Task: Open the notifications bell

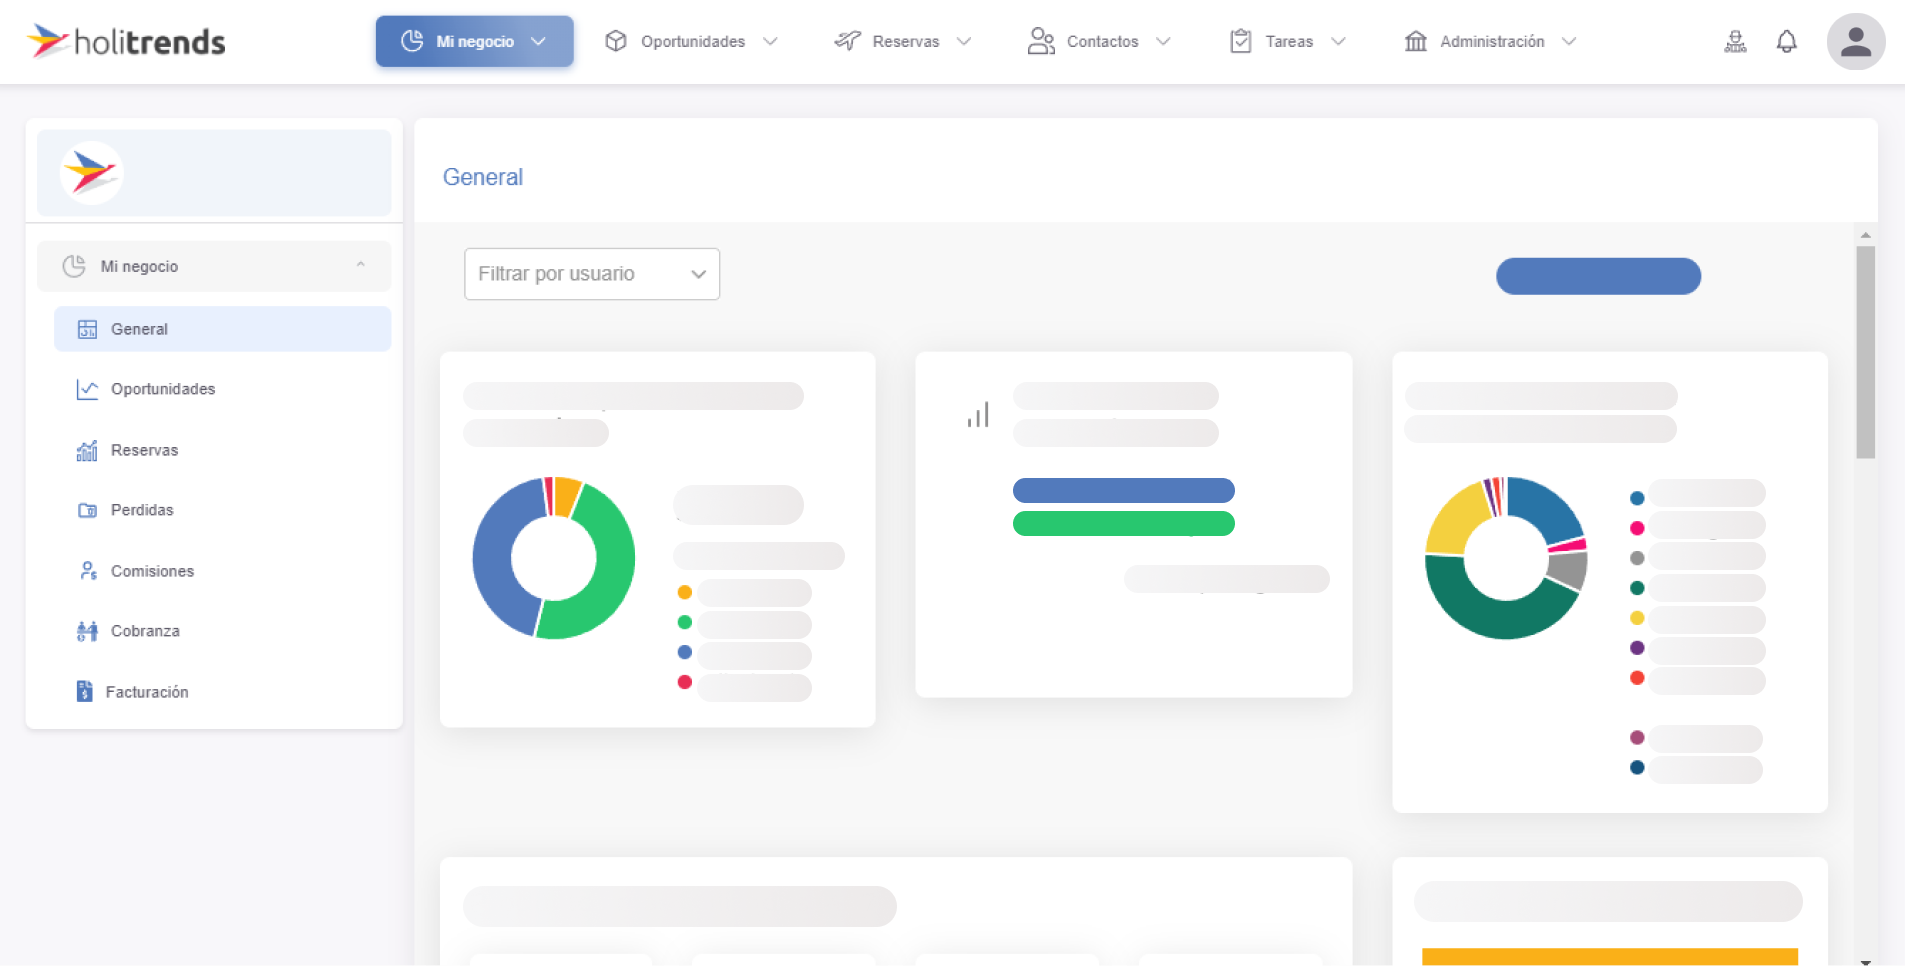Action: (1787, 41)
